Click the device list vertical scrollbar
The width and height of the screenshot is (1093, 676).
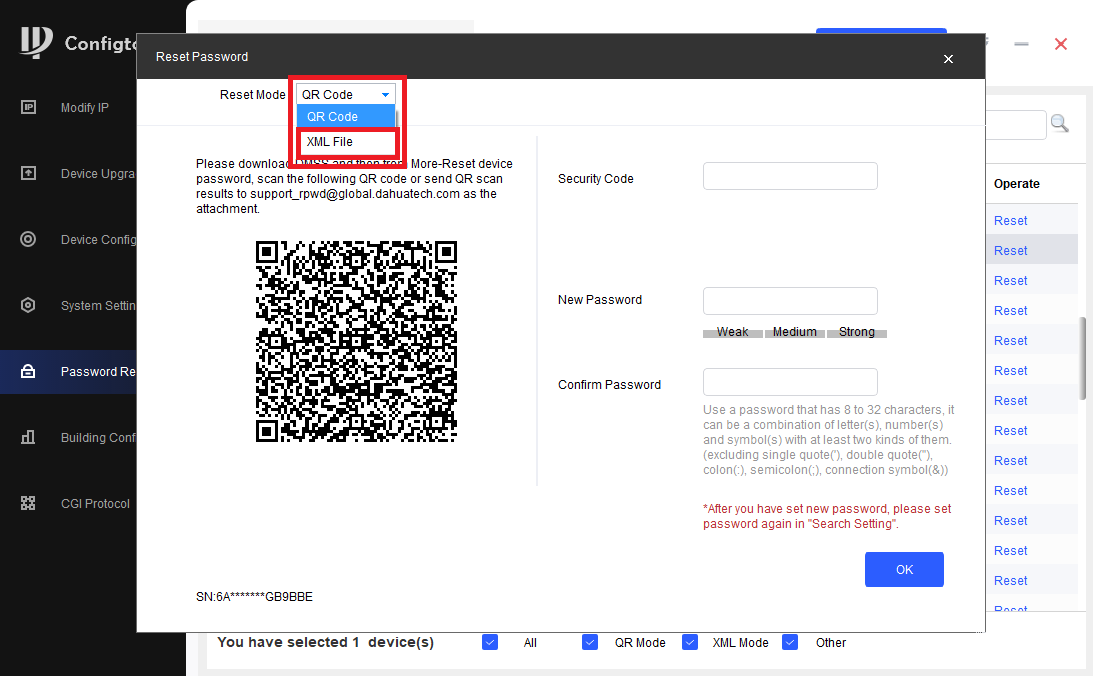(1083, 358)
